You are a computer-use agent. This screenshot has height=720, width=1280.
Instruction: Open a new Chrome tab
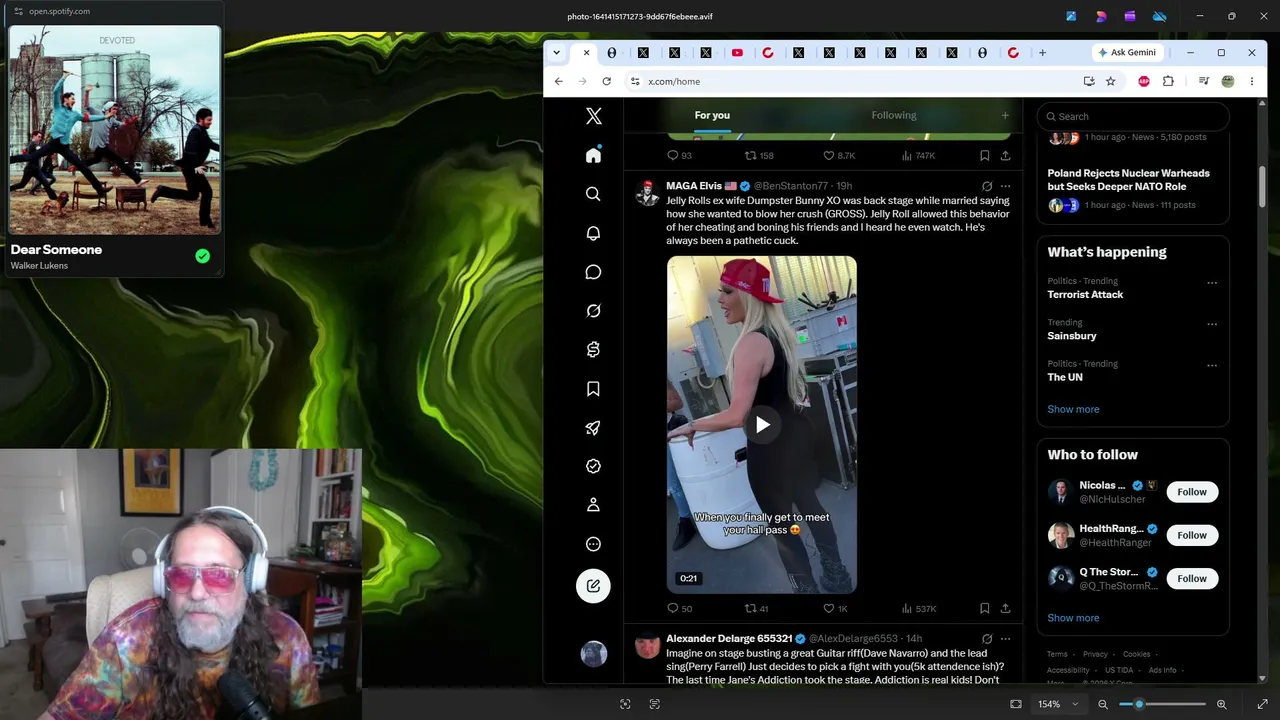click(1042, 53)
